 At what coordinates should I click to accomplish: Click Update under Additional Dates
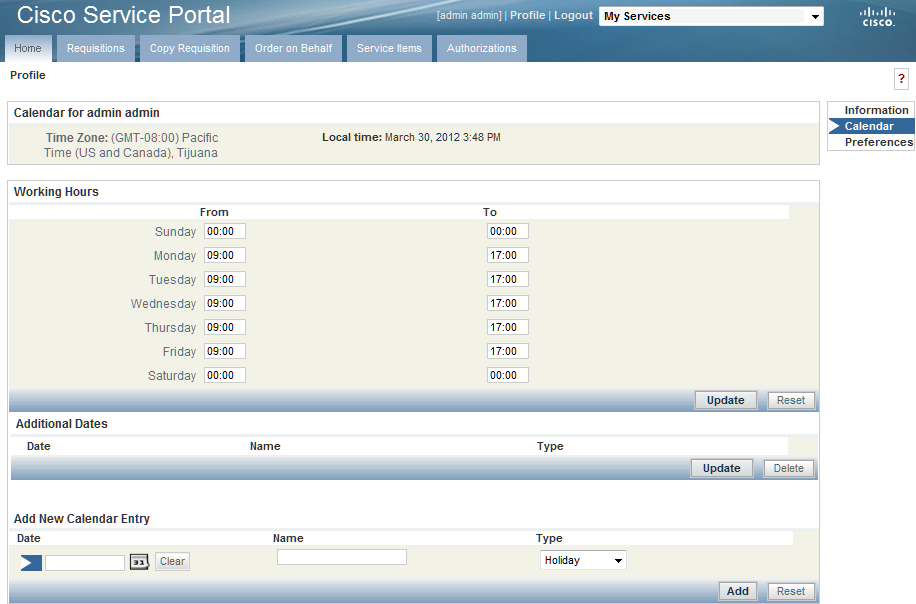point(721,468)
